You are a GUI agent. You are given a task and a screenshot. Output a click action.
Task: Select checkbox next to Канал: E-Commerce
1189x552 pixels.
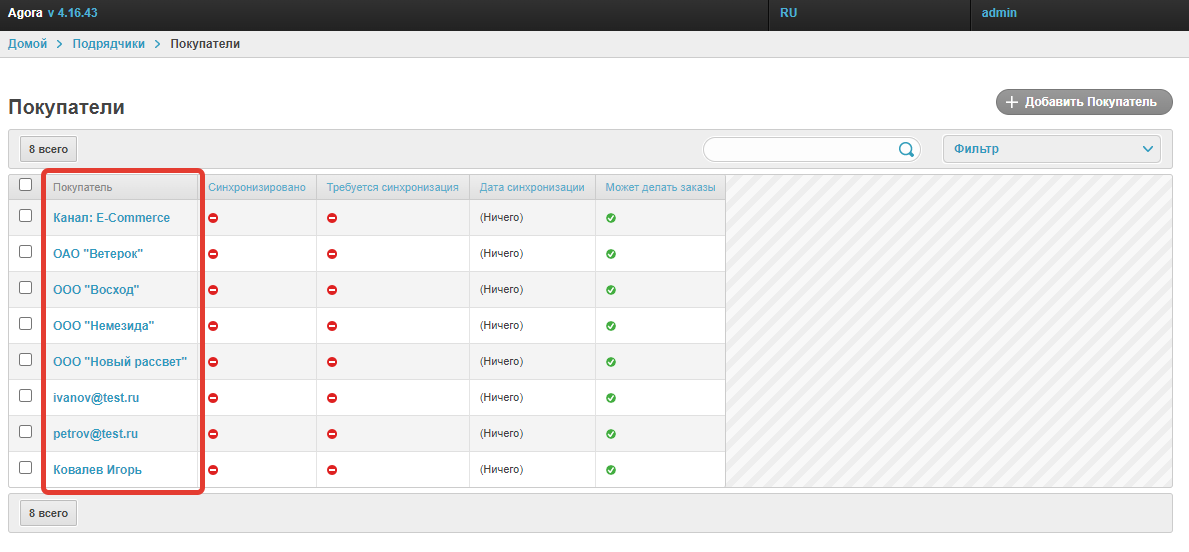pyautogui.click(x=26, y=216)
